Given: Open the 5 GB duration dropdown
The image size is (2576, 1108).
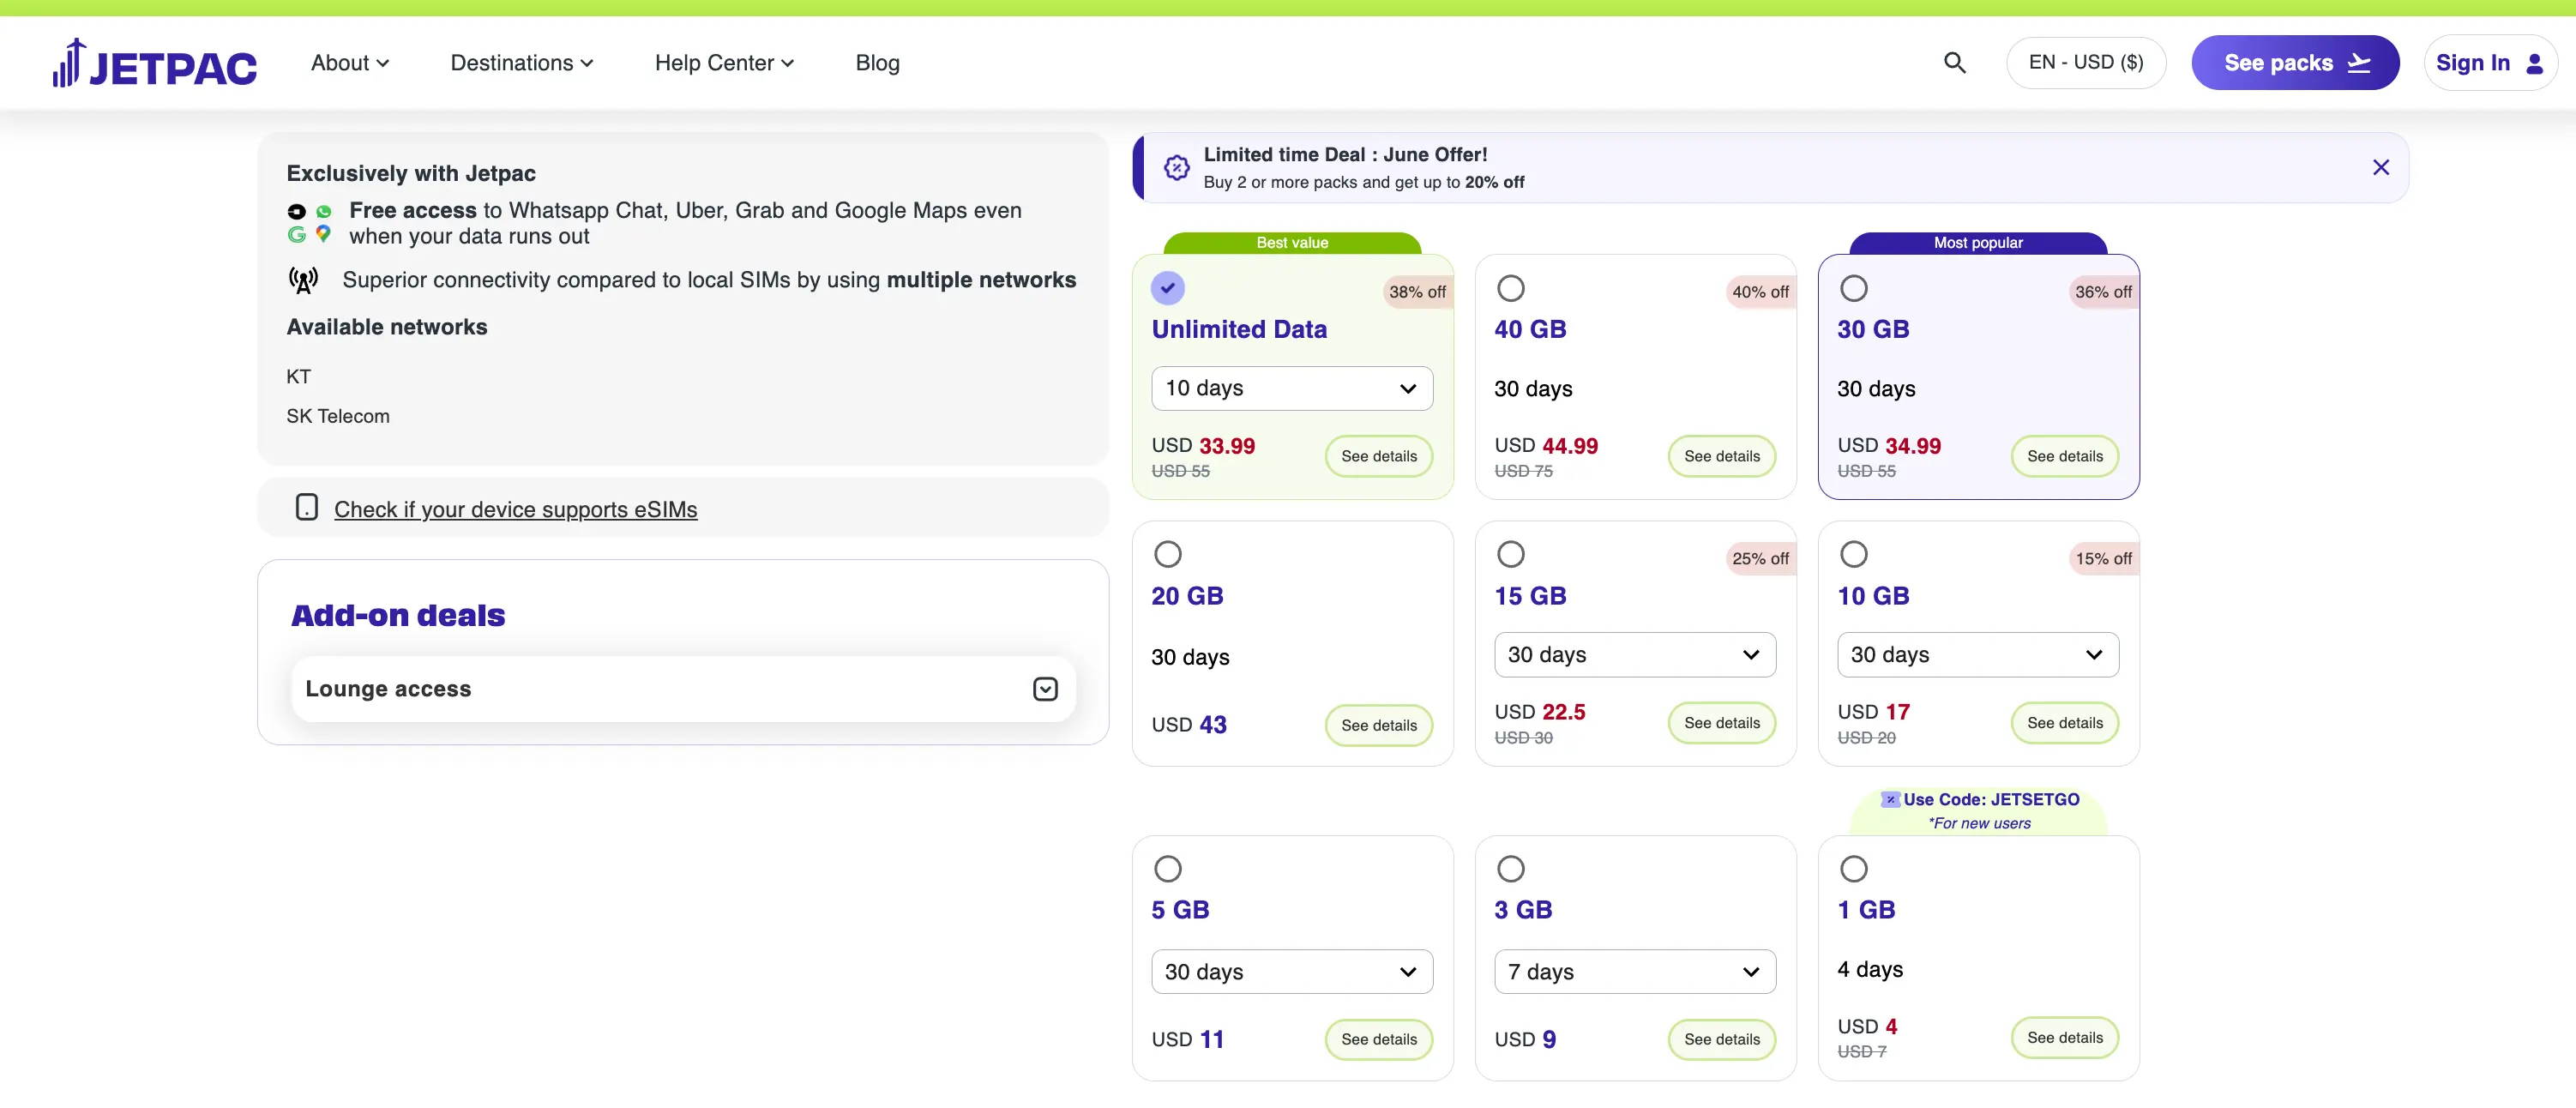Looking at the screenshot, I should click(1292, 972).
